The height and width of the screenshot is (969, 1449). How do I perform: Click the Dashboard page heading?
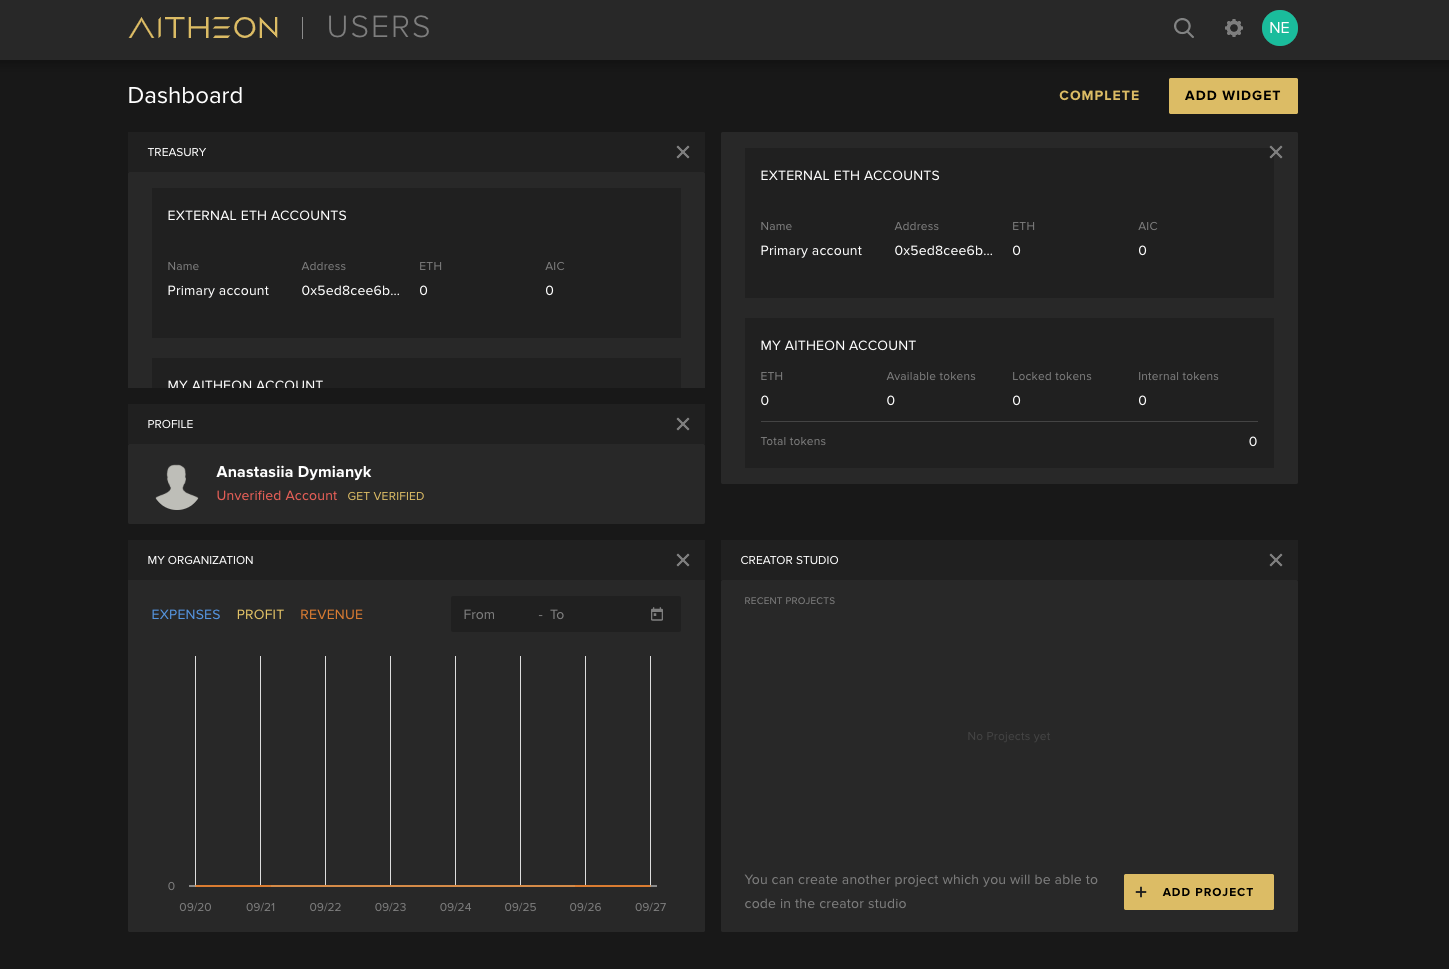[x=185, y=95]
